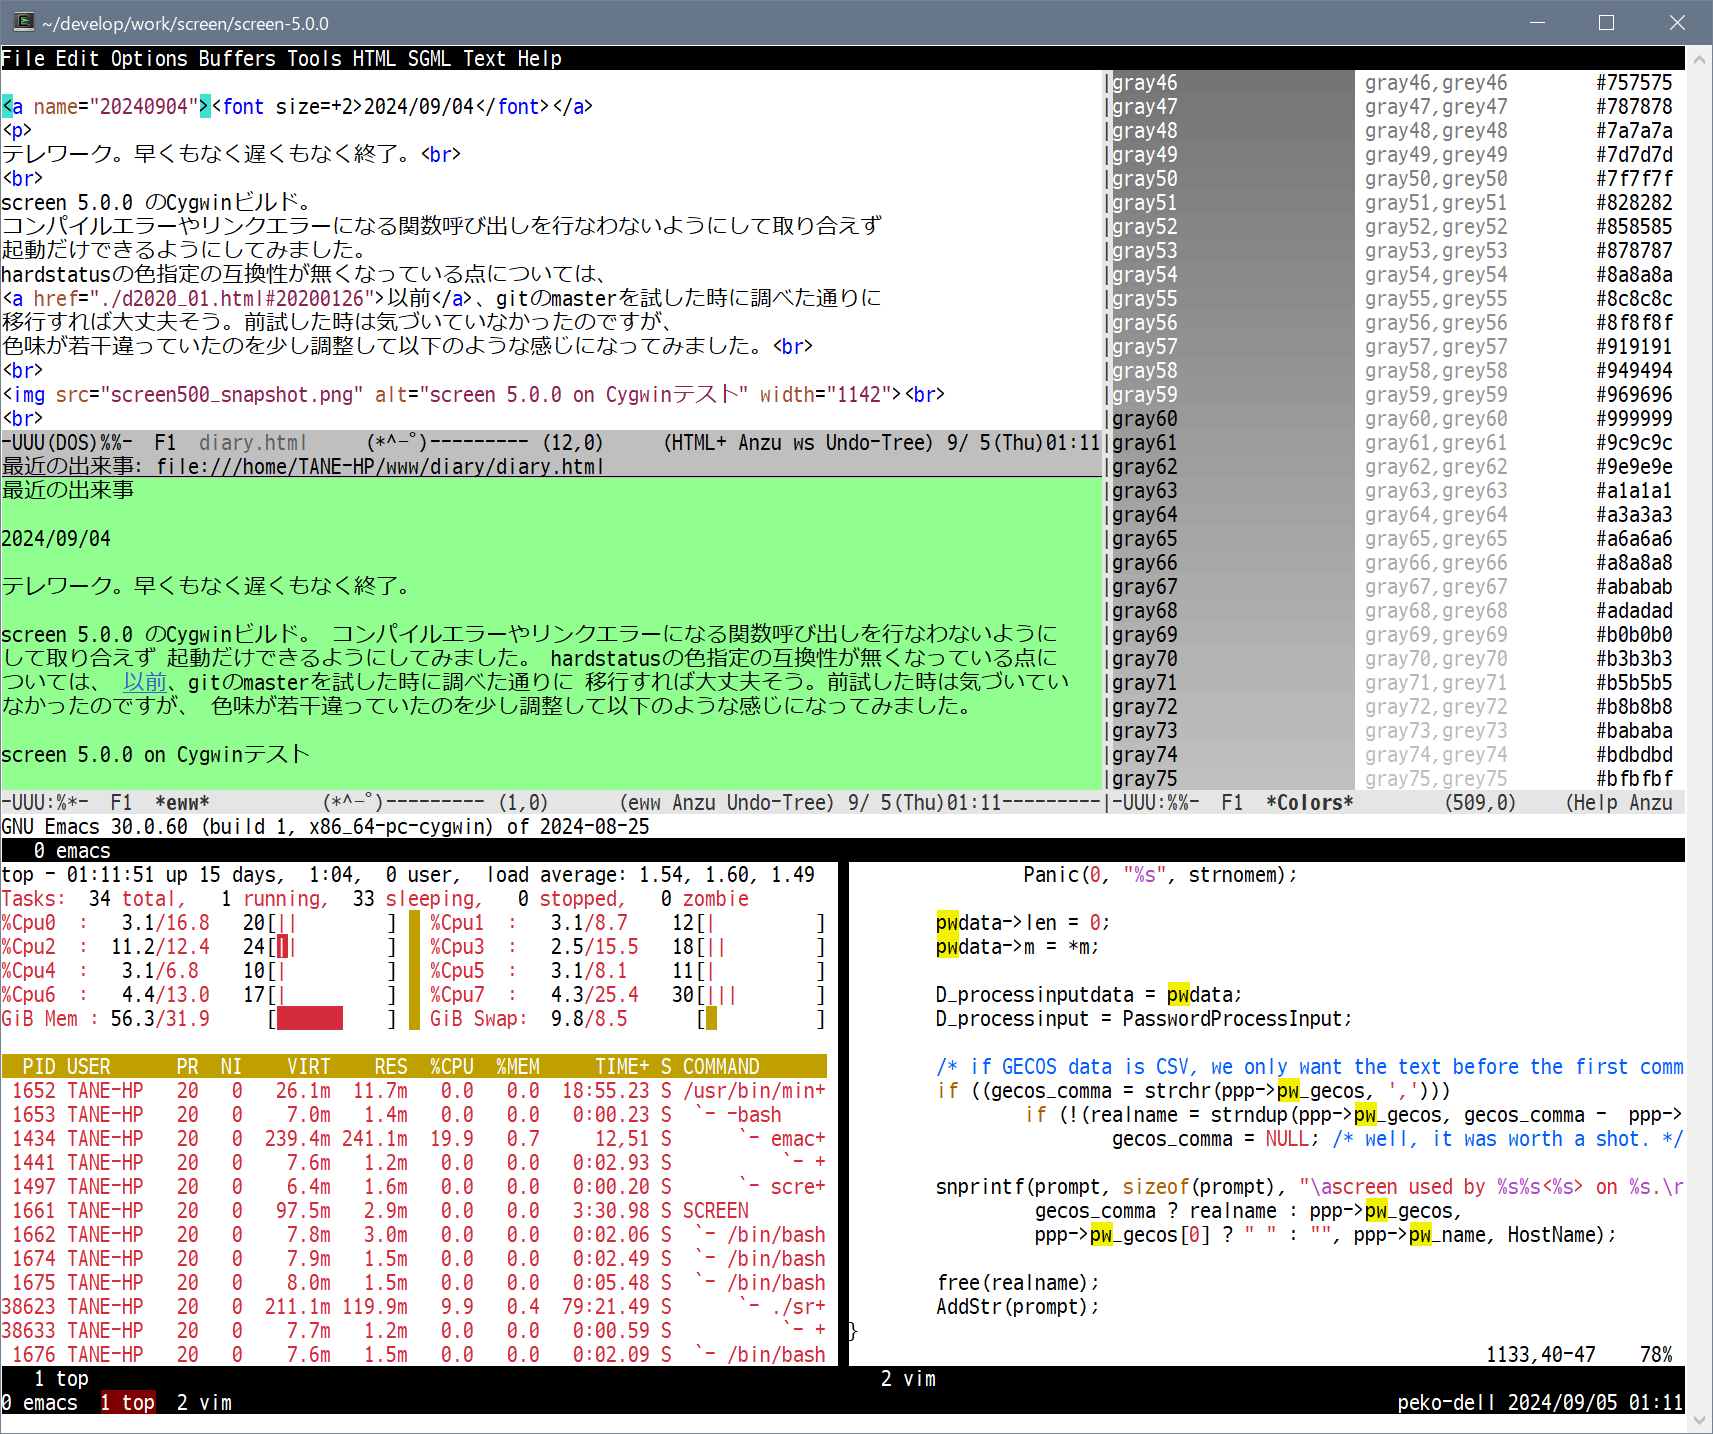Open the Options menu
This screenshot has width=1713, height=1434.
tap(149, 59)
